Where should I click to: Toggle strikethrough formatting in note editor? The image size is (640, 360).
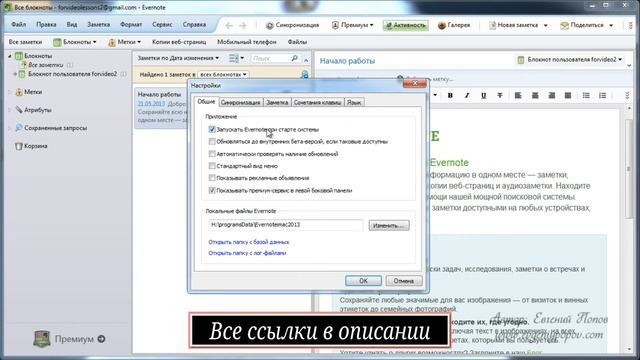(500, 96)
